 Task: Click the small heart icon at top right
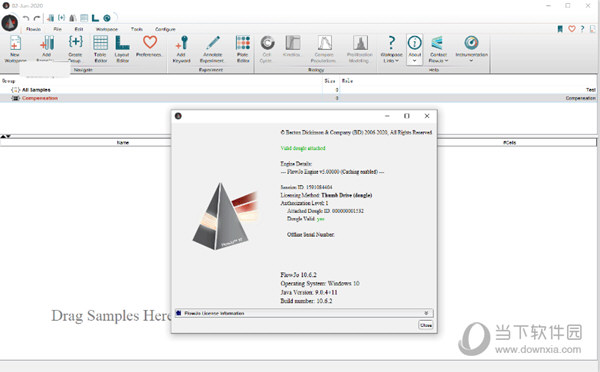click(x=572, y=29)
